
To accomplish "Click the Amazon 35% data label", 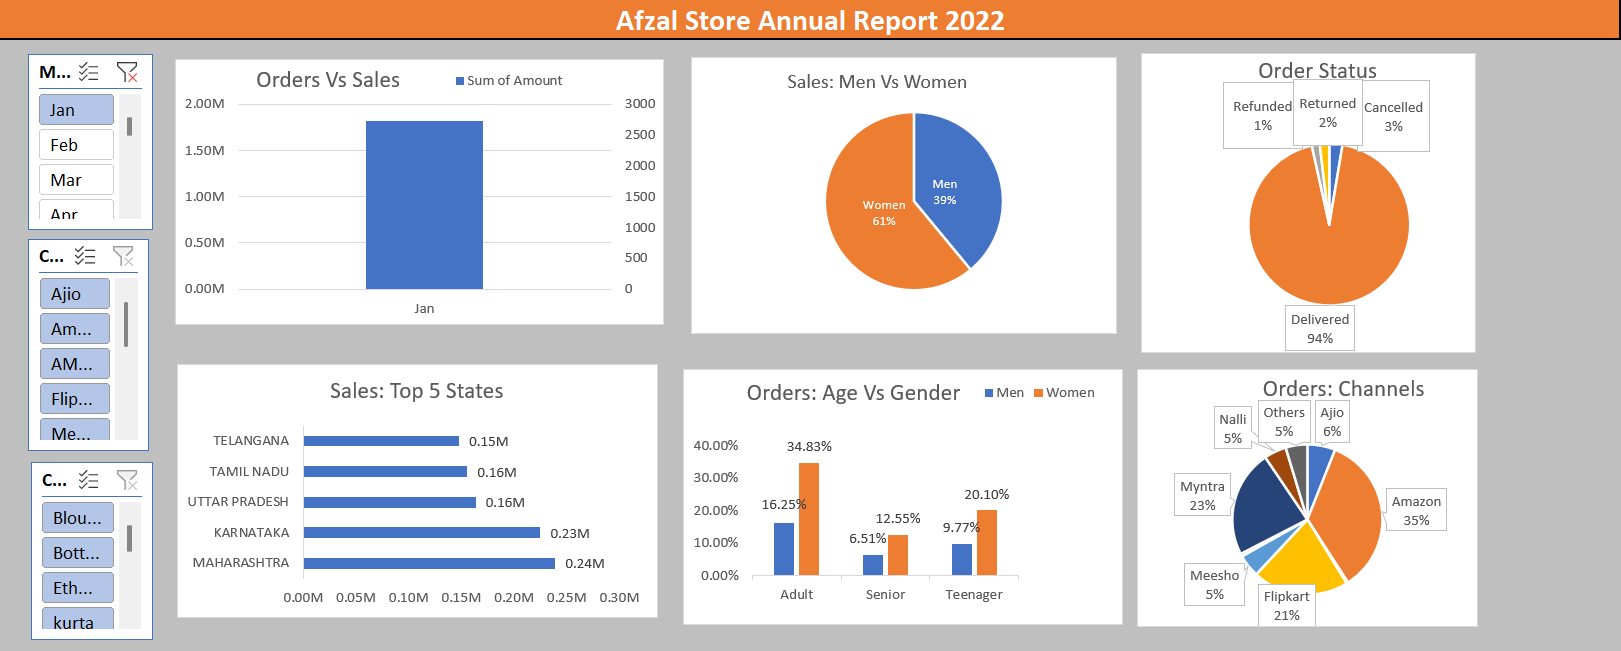I will (x=1416, y=511).
